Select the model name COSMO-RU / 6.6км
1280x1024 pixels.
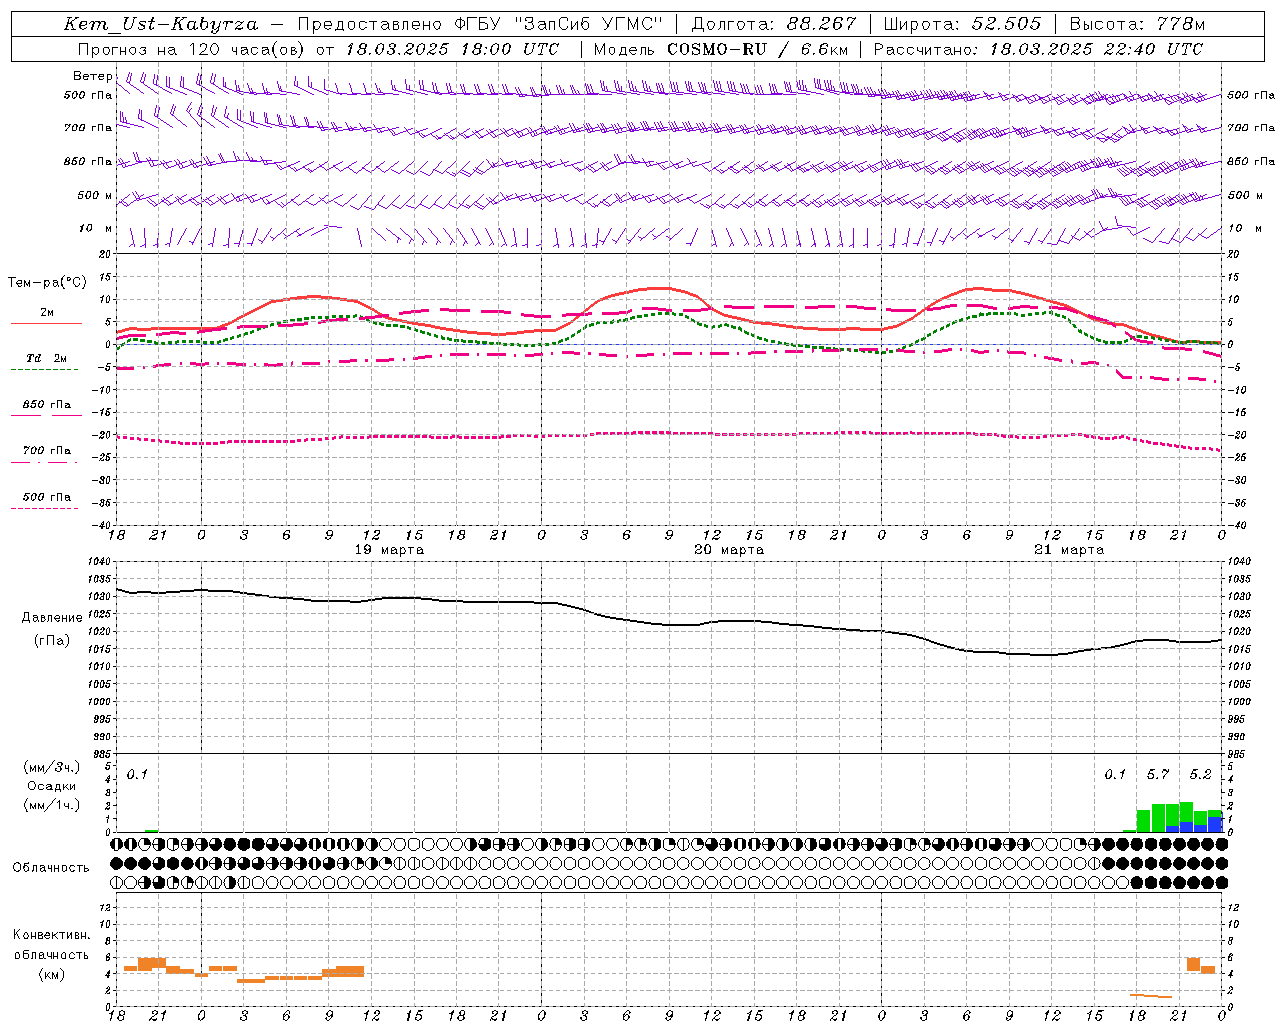tap(758, 49)
